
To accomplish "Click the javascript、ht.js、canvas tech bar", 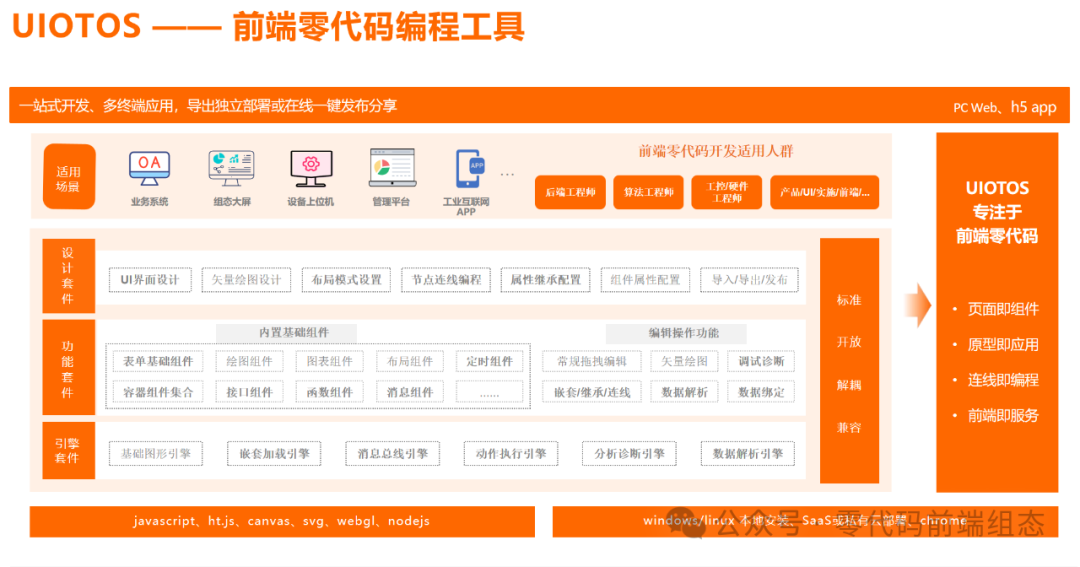I will (282, 522).
